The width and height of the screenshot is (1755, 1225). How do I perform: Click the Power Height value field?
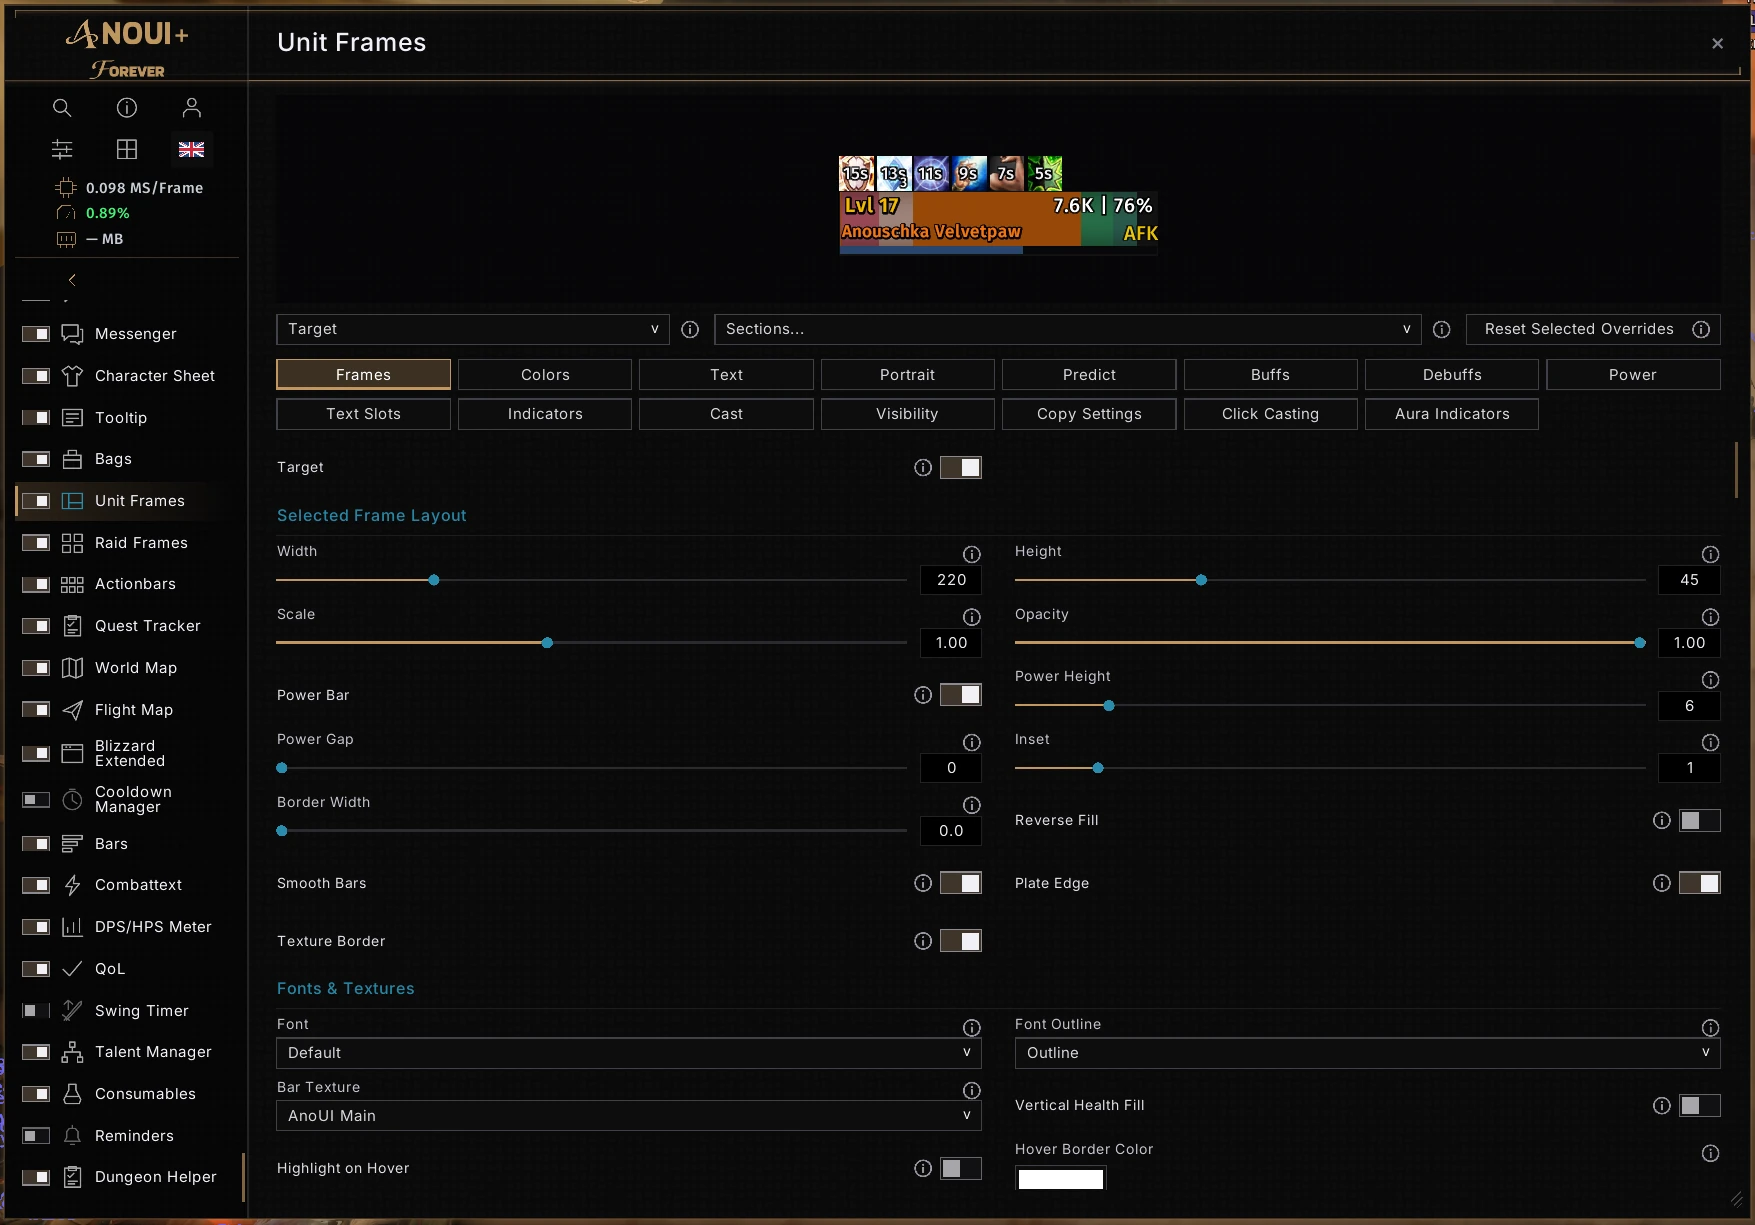tap(1689, 706)
